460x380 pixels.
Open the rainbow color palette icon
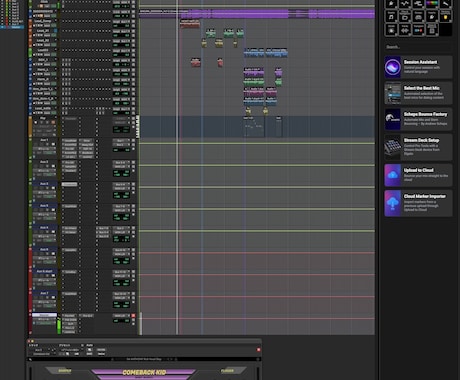click(432, 4)
